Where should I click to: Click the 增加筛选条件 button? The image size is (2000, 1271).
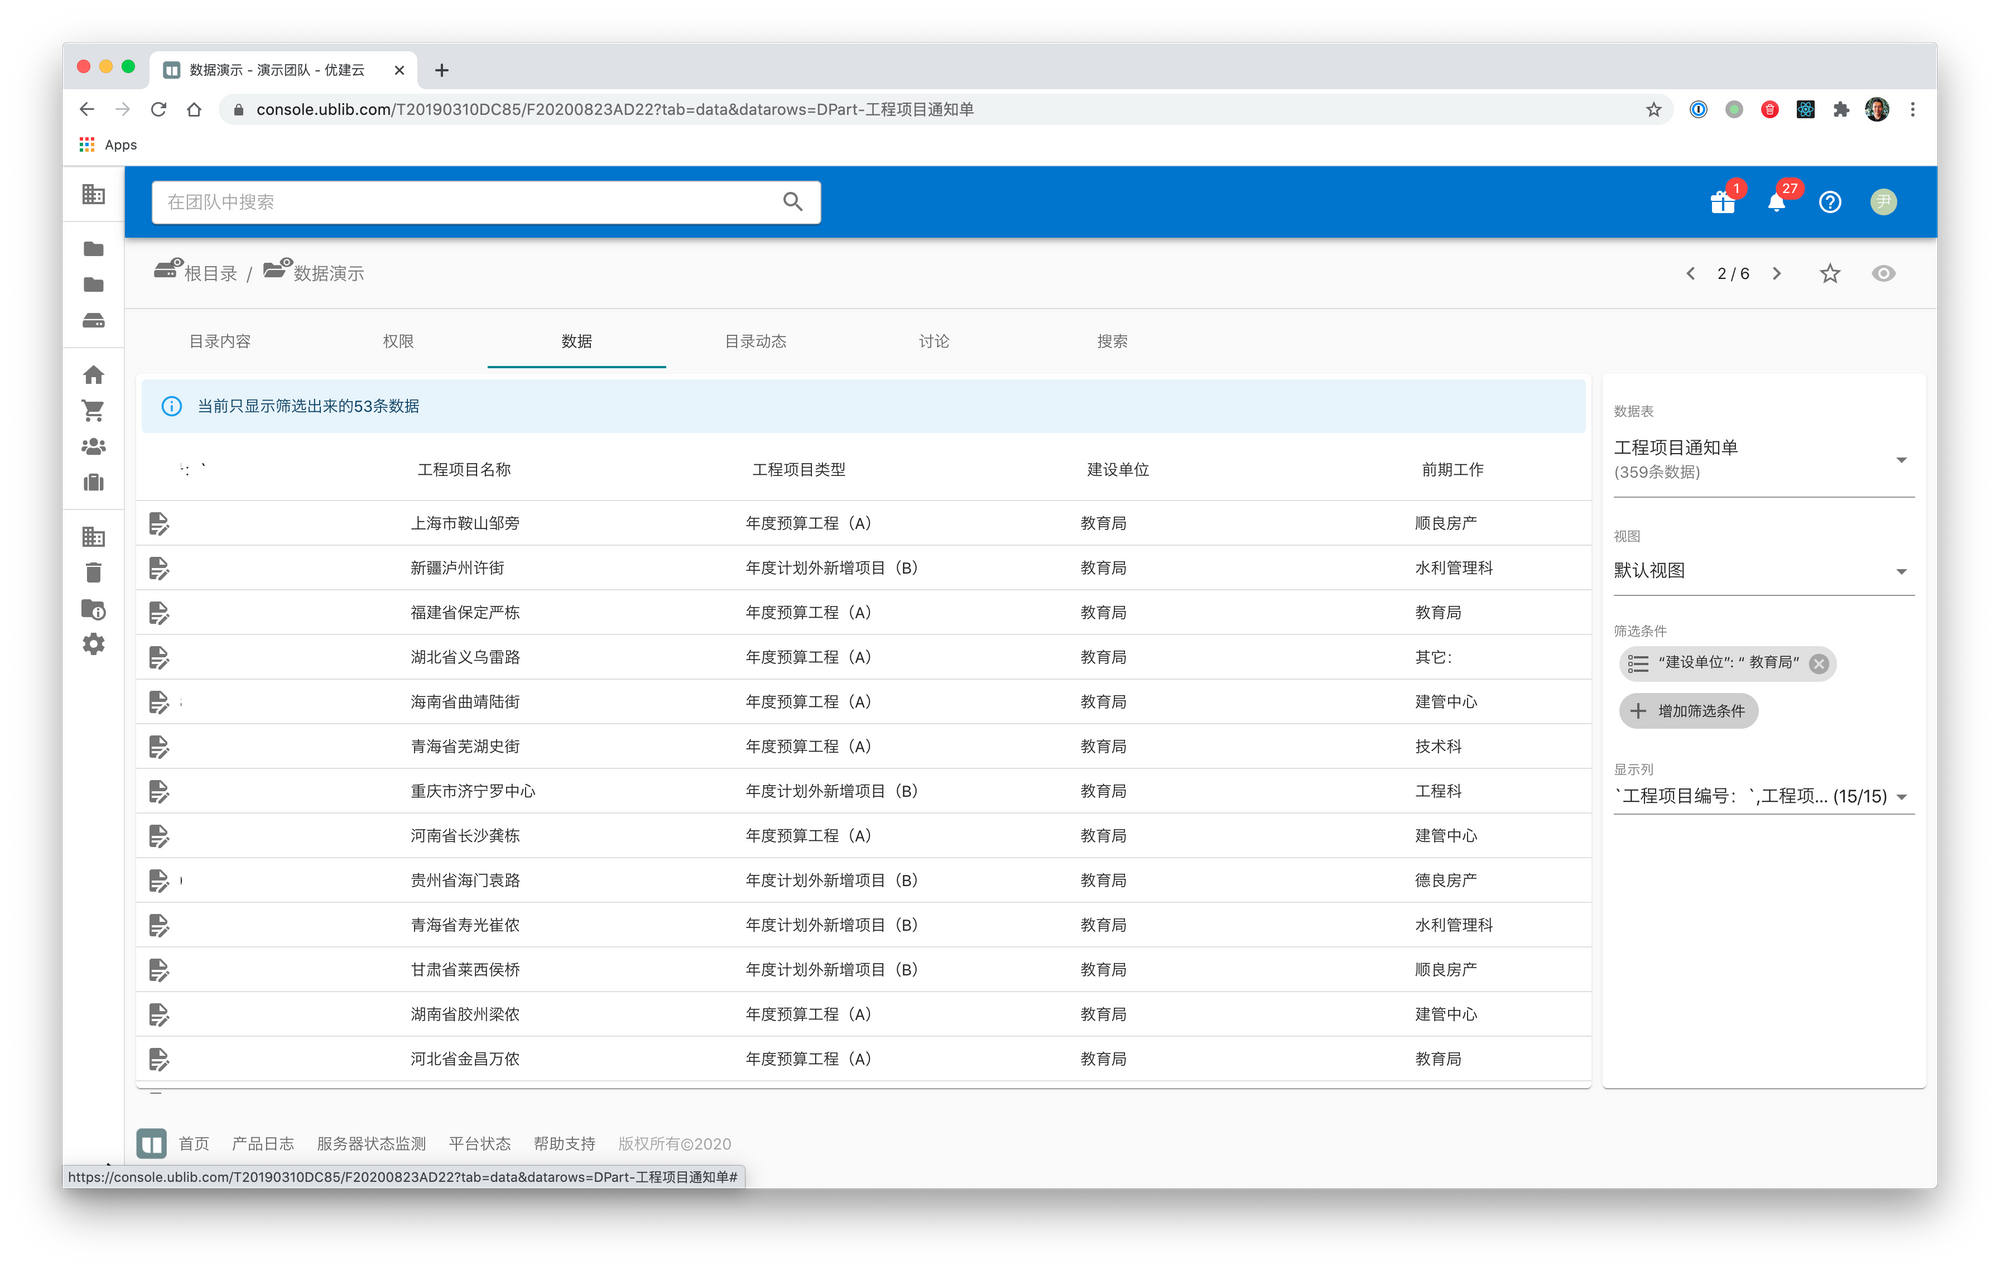point(1688,711)
